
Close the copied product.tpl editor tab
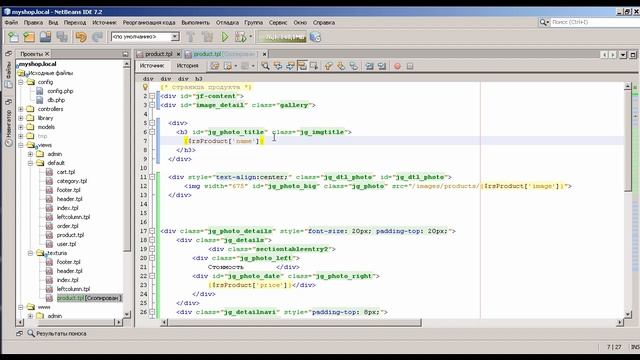264,54
